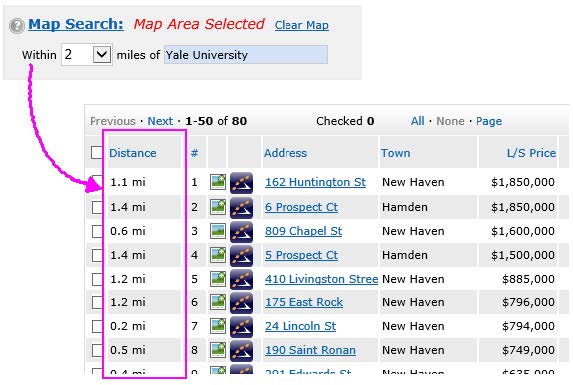Sort results by Distance column
The image size is (573, 385).
click(x=133, y=153)
